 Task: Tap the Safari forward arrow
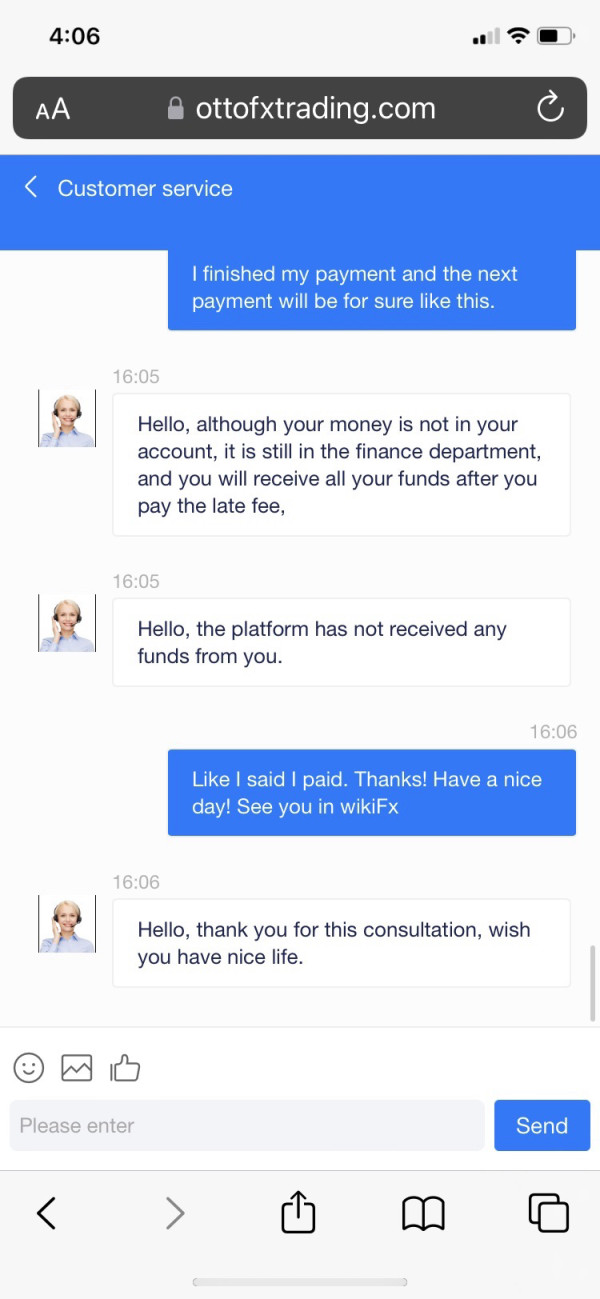175,1213
